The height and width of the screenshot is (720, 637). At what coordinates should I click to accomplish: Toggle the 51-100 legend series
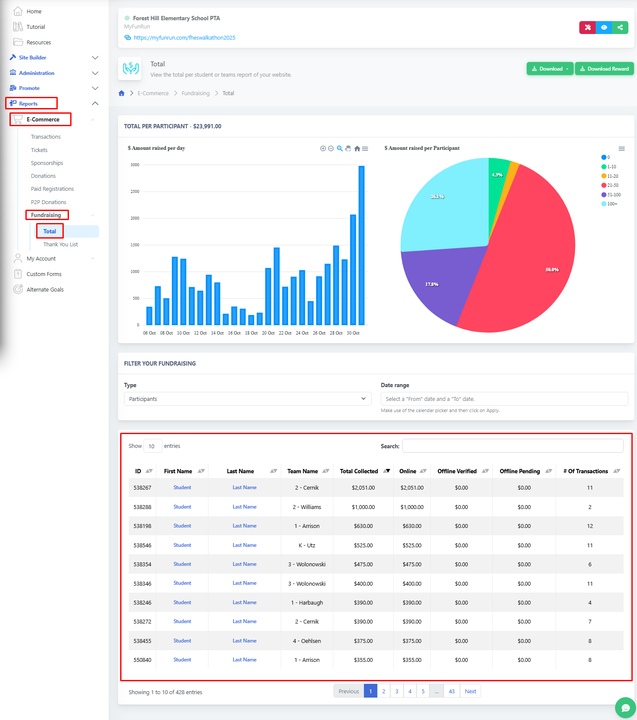(x=610, y=194)
